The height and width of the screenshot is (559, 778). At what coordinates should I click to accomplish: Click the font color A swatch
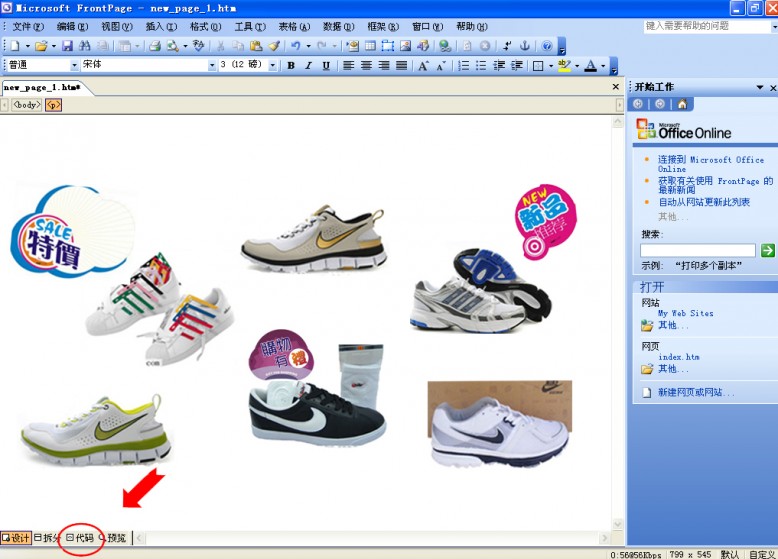point(590,65)
